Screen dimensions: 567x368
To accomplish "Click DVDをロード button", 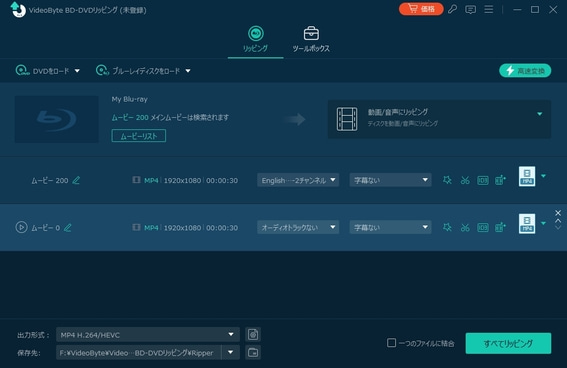I will [43, 71].
